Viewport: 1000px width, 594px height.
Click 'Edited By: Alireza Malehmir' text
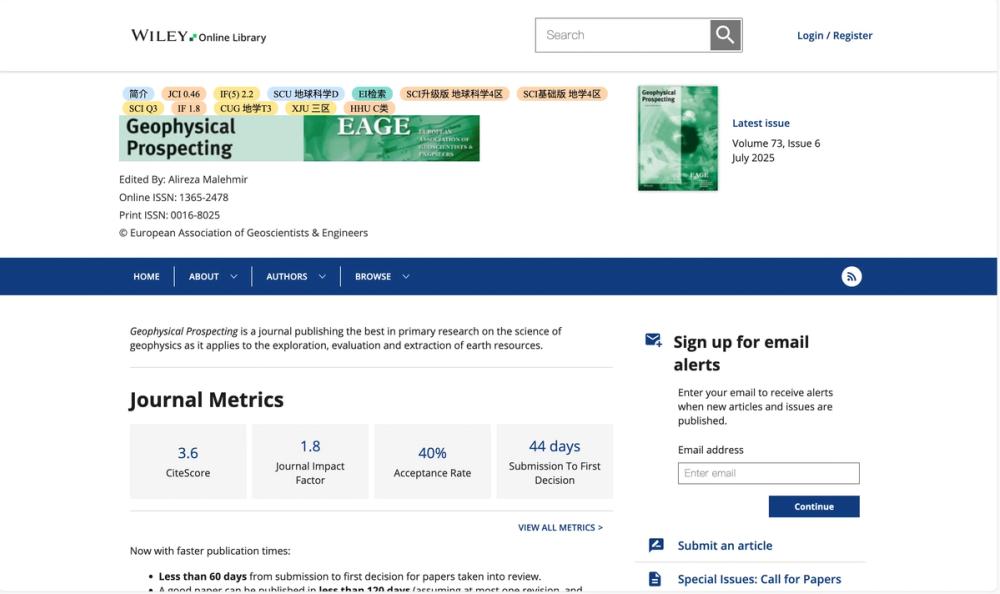pos(183,179)
